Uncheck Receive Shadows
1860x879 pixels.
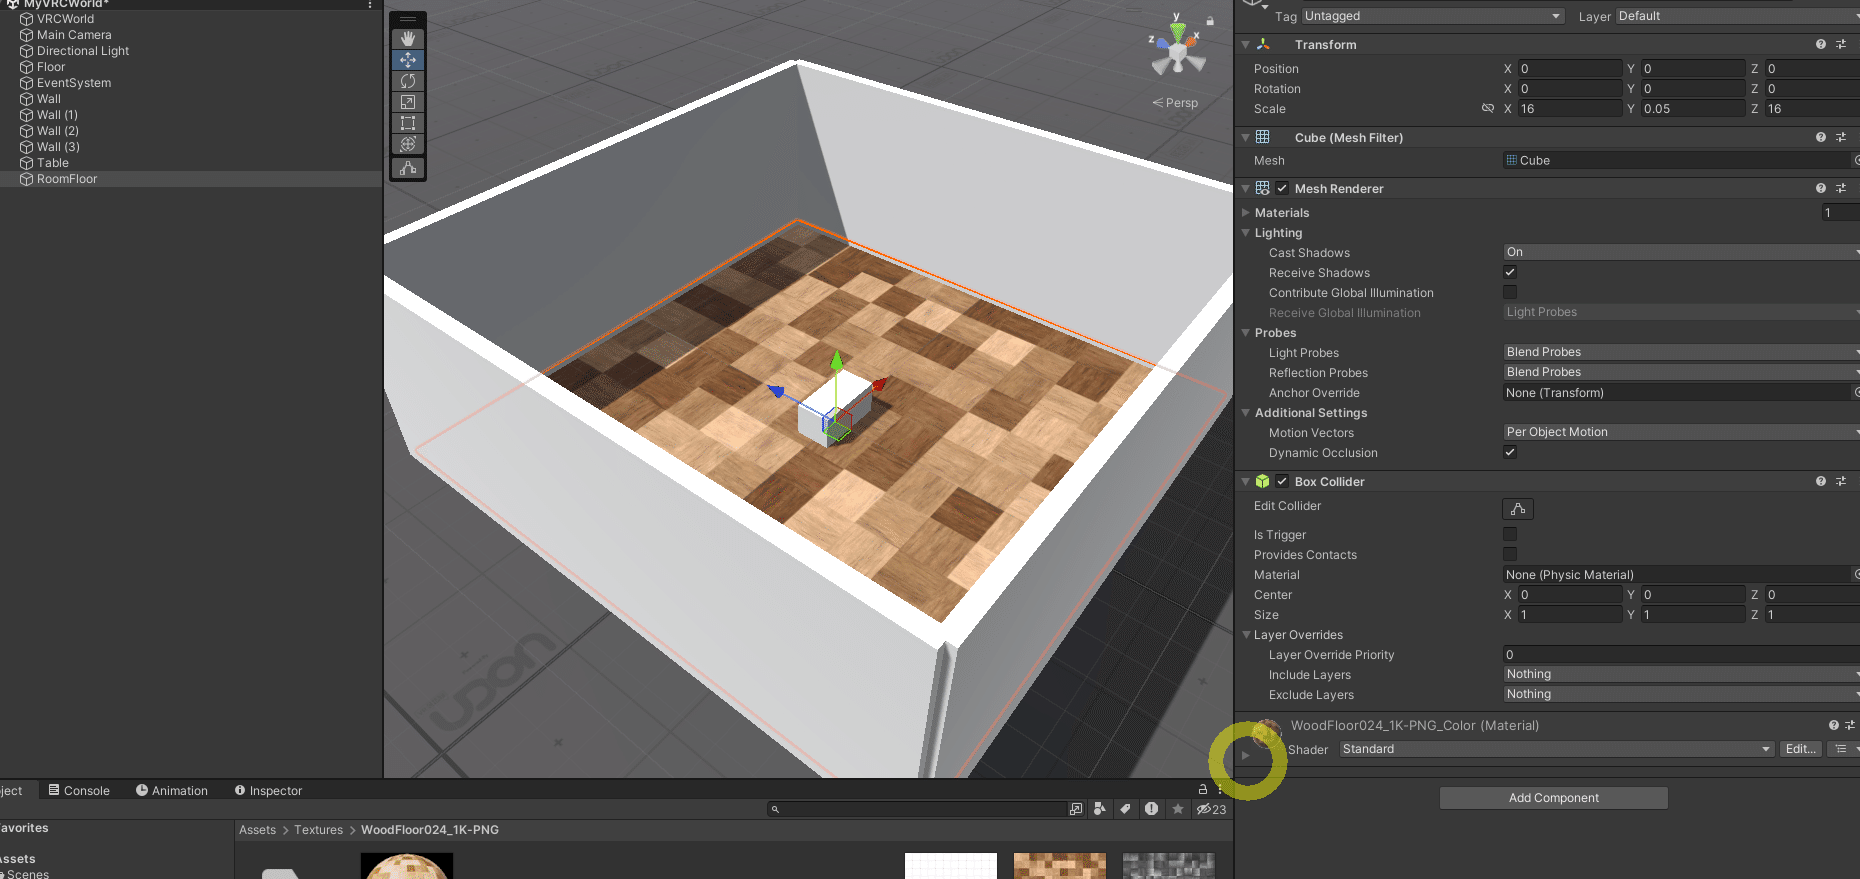pyautogui.click(x=1510, y=273)
